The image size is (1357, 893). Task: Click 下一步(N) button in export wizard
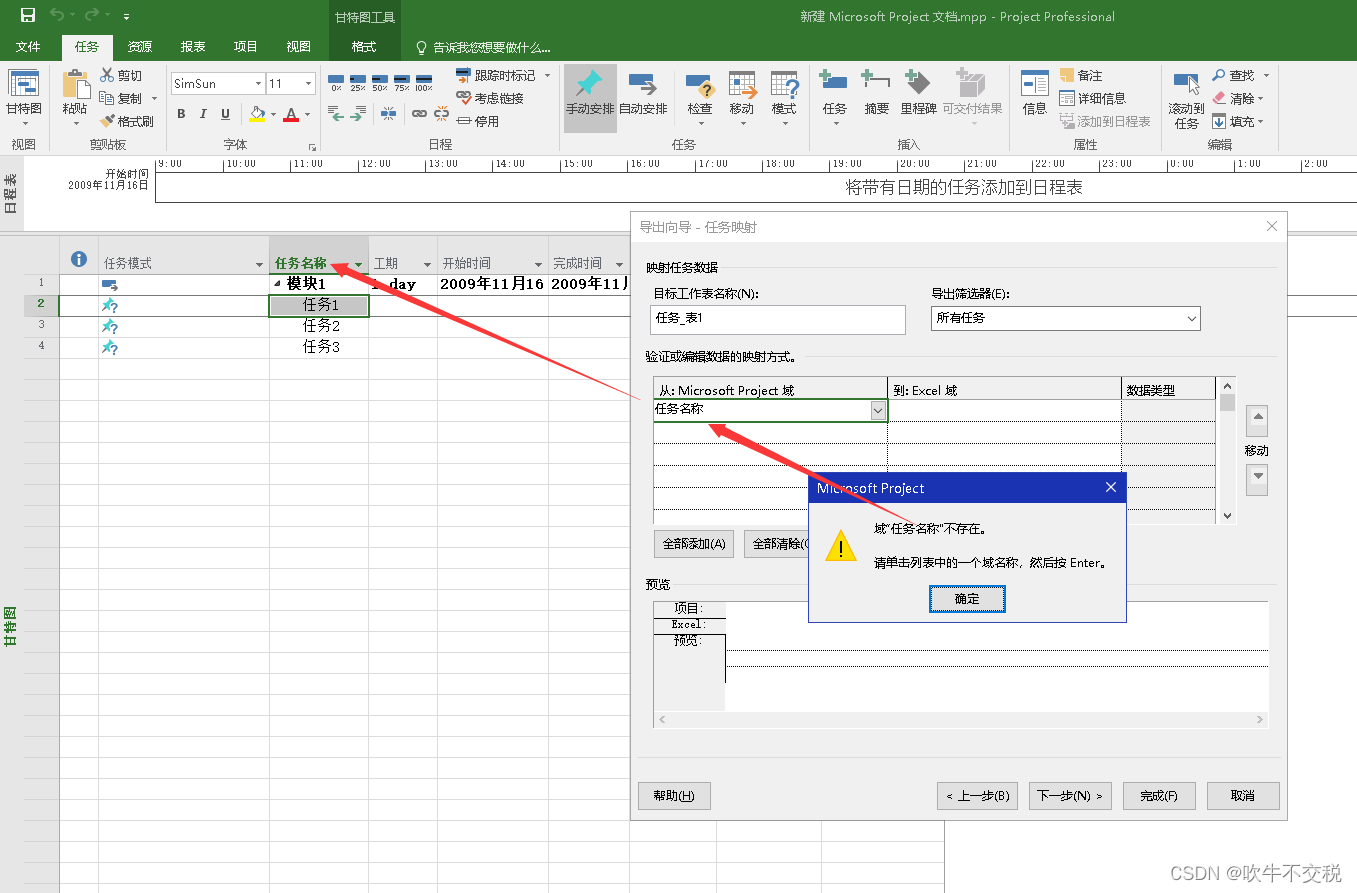tap(1069, 796)
